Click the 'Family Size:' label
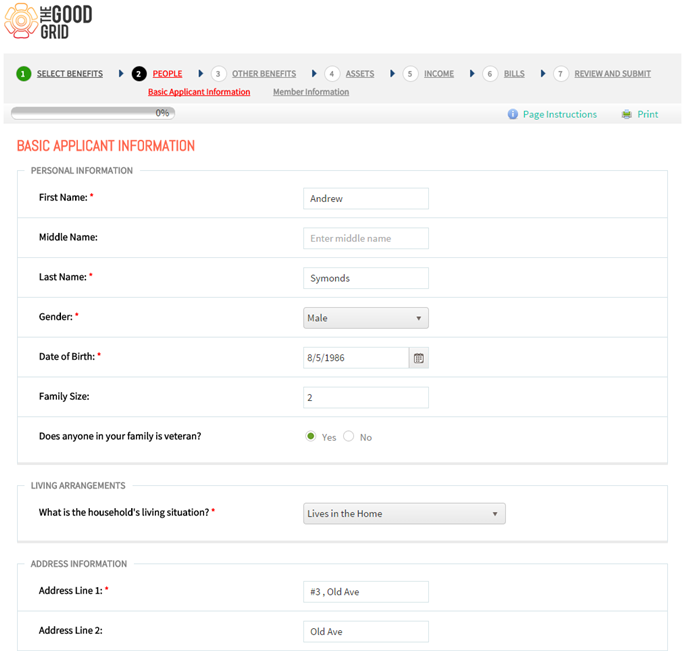This screenshot has width=683, height=667. 64,396
